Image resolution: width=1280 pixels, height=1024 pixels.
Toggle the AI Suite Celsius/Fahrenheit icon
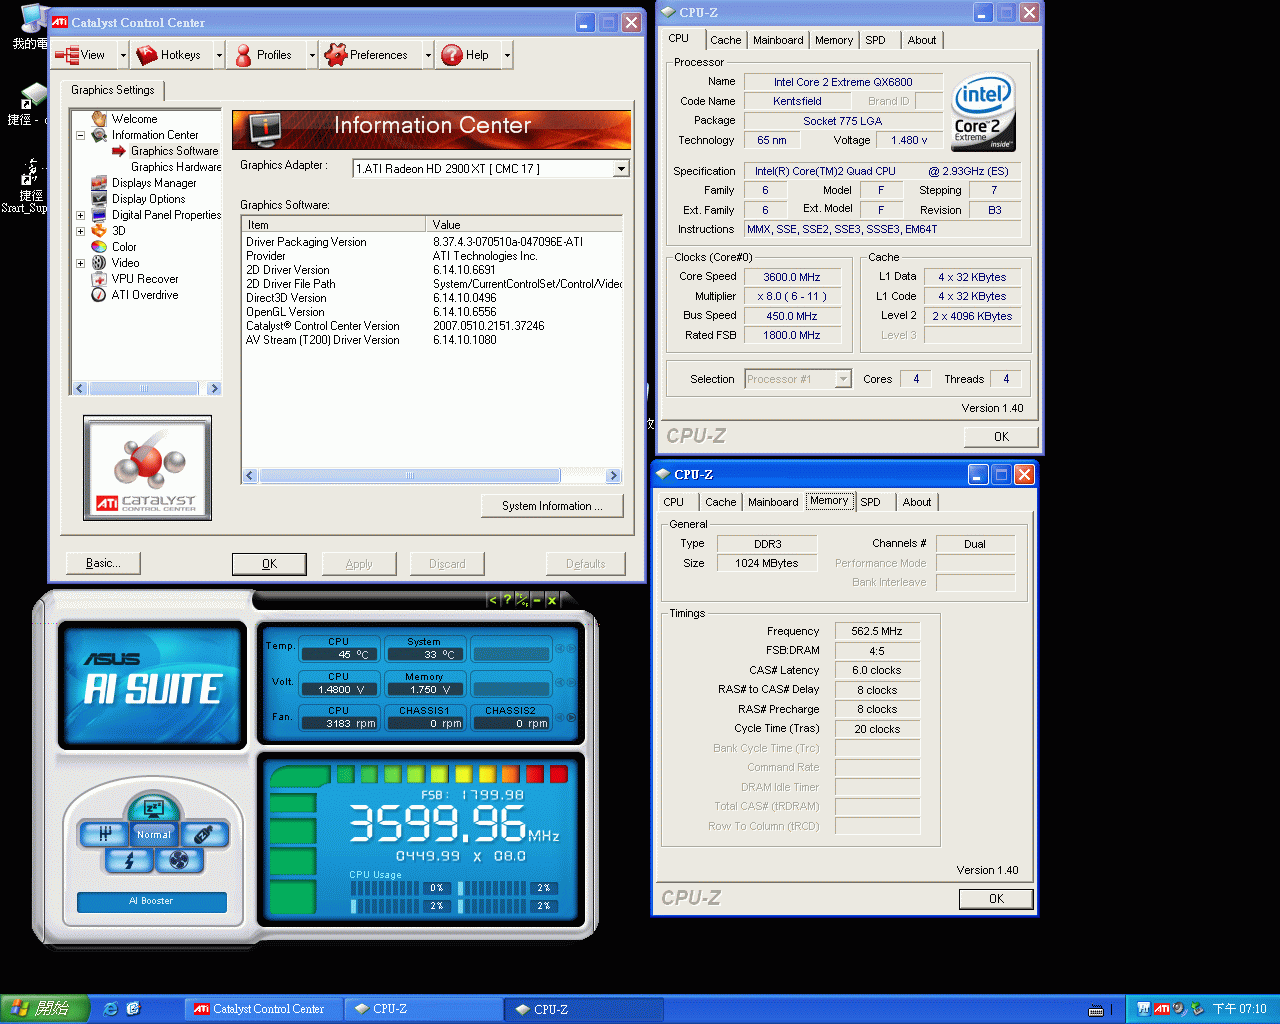[x=522, y=600]
